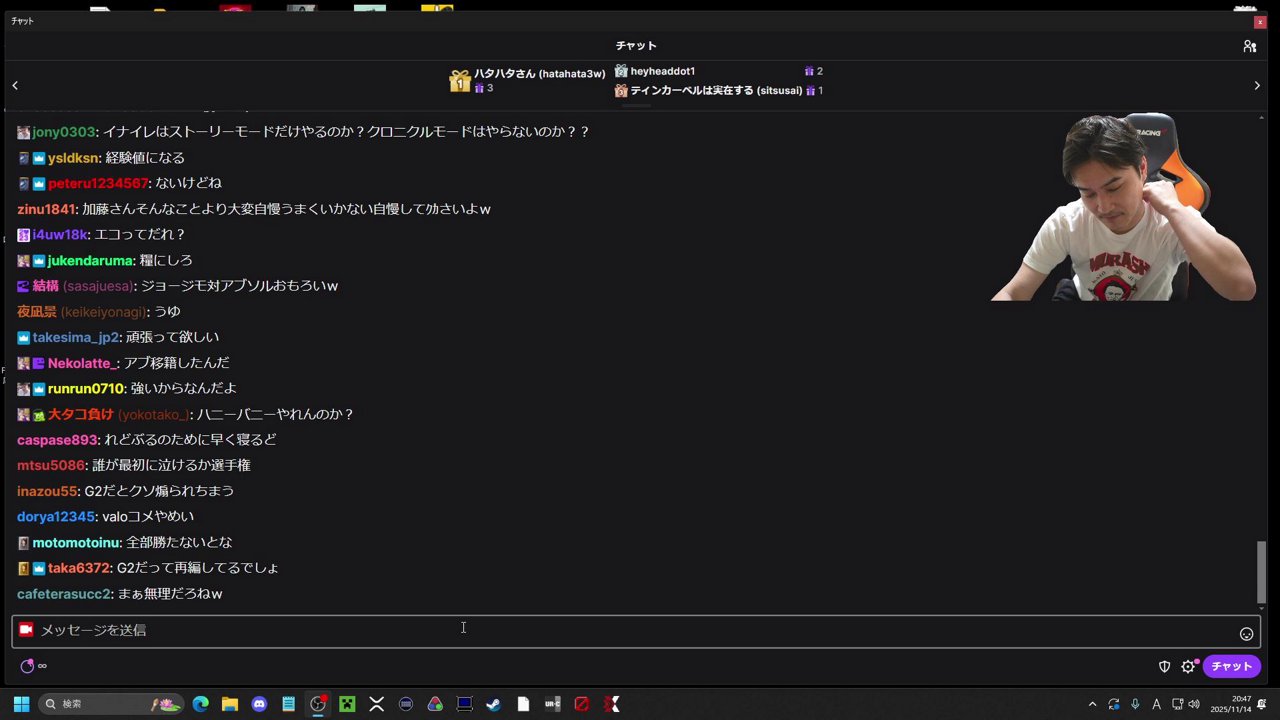Expand more gifters with the right arrow
This screenshot has height=720, width=1280.
click(x=1257, y=85)
